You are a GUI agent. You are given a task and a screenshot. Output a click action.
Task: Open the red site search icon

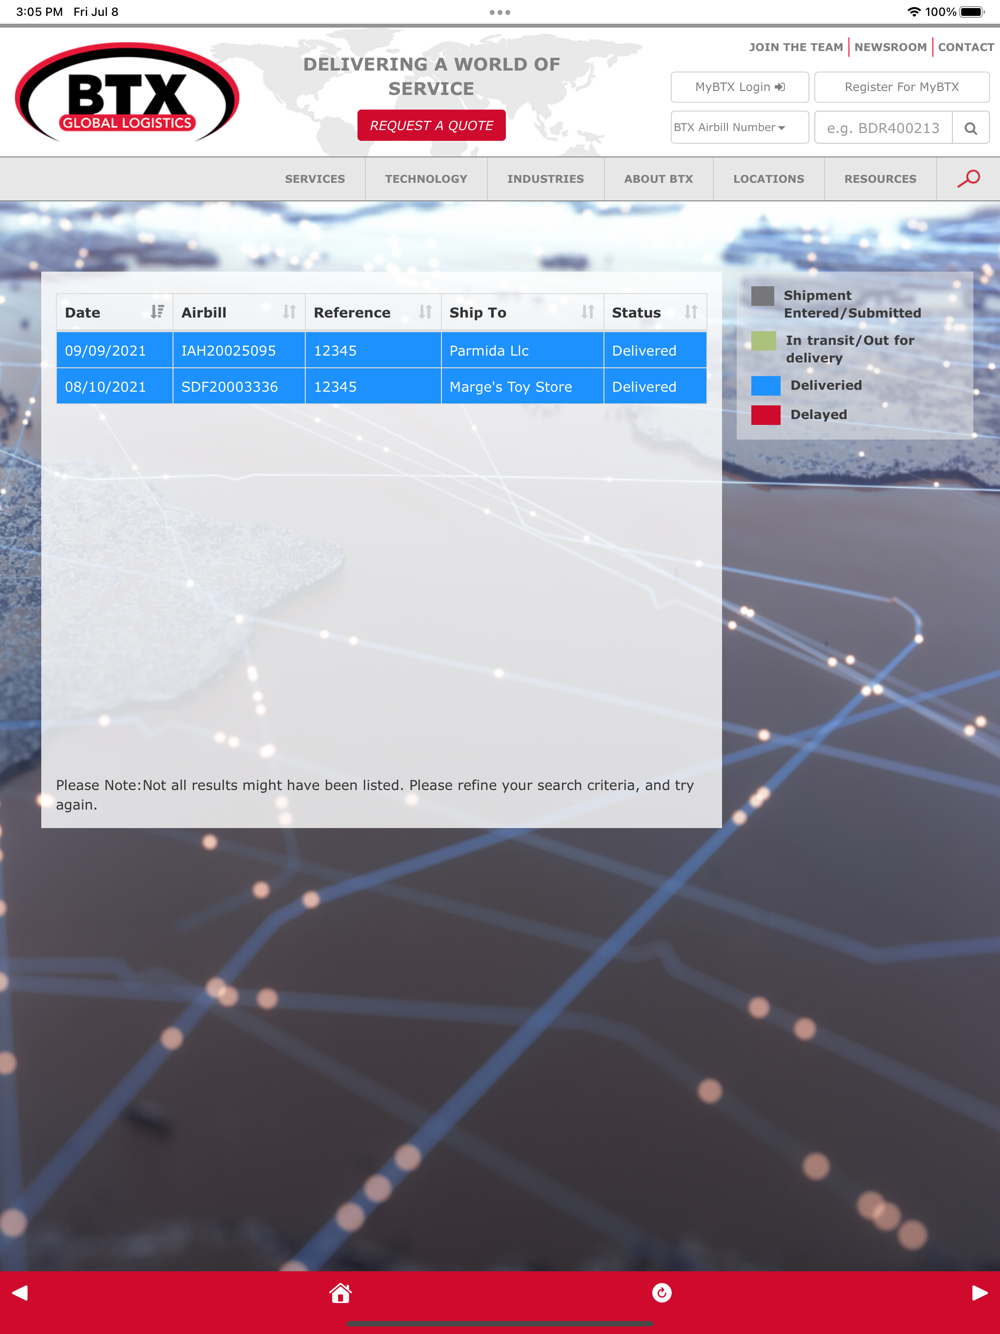point(968,179)
